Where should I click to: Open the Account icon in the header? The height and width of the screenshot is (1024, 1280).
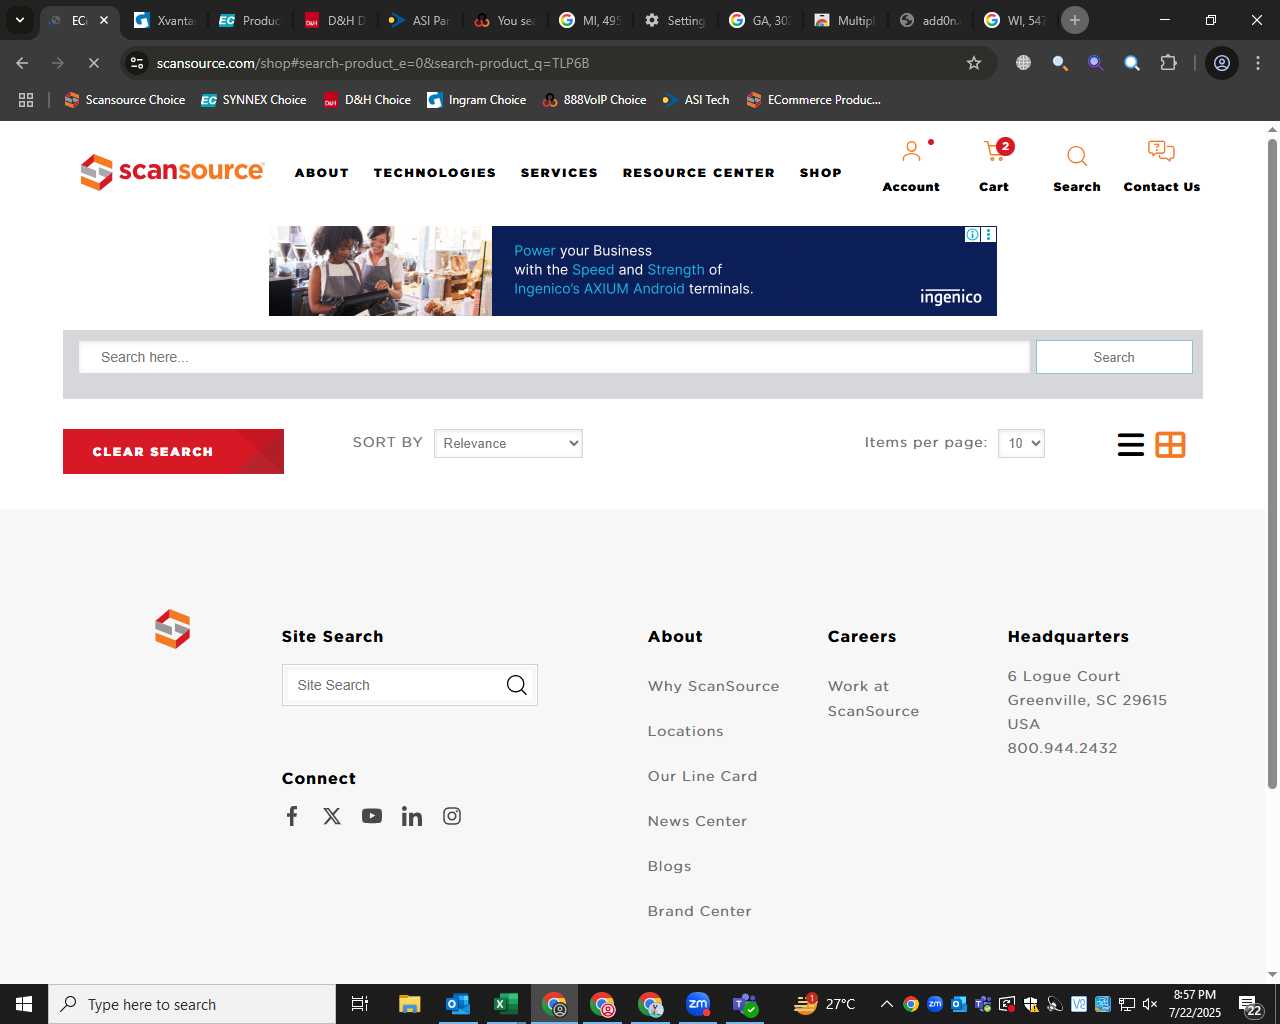tap(911, 152)
